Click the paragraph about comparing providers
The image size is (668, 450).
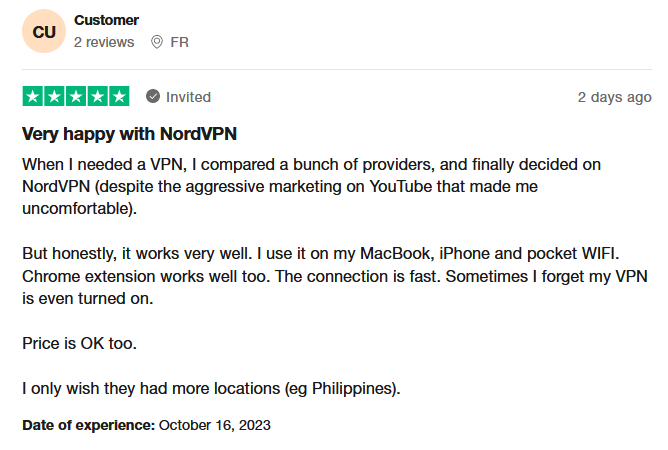311,187
